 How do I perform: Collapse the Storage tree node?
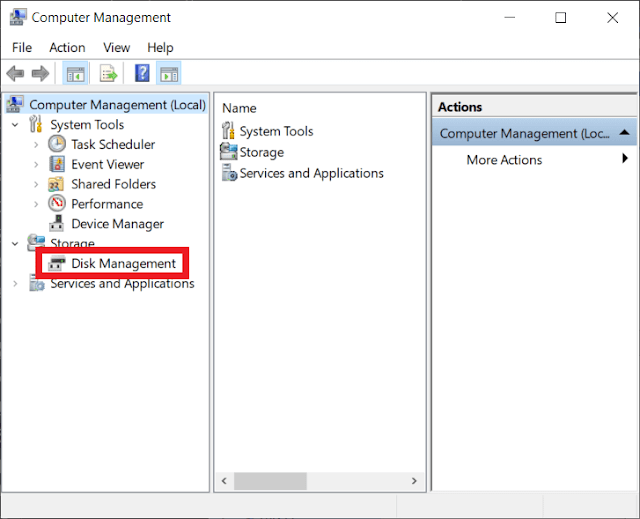(15, 244)
